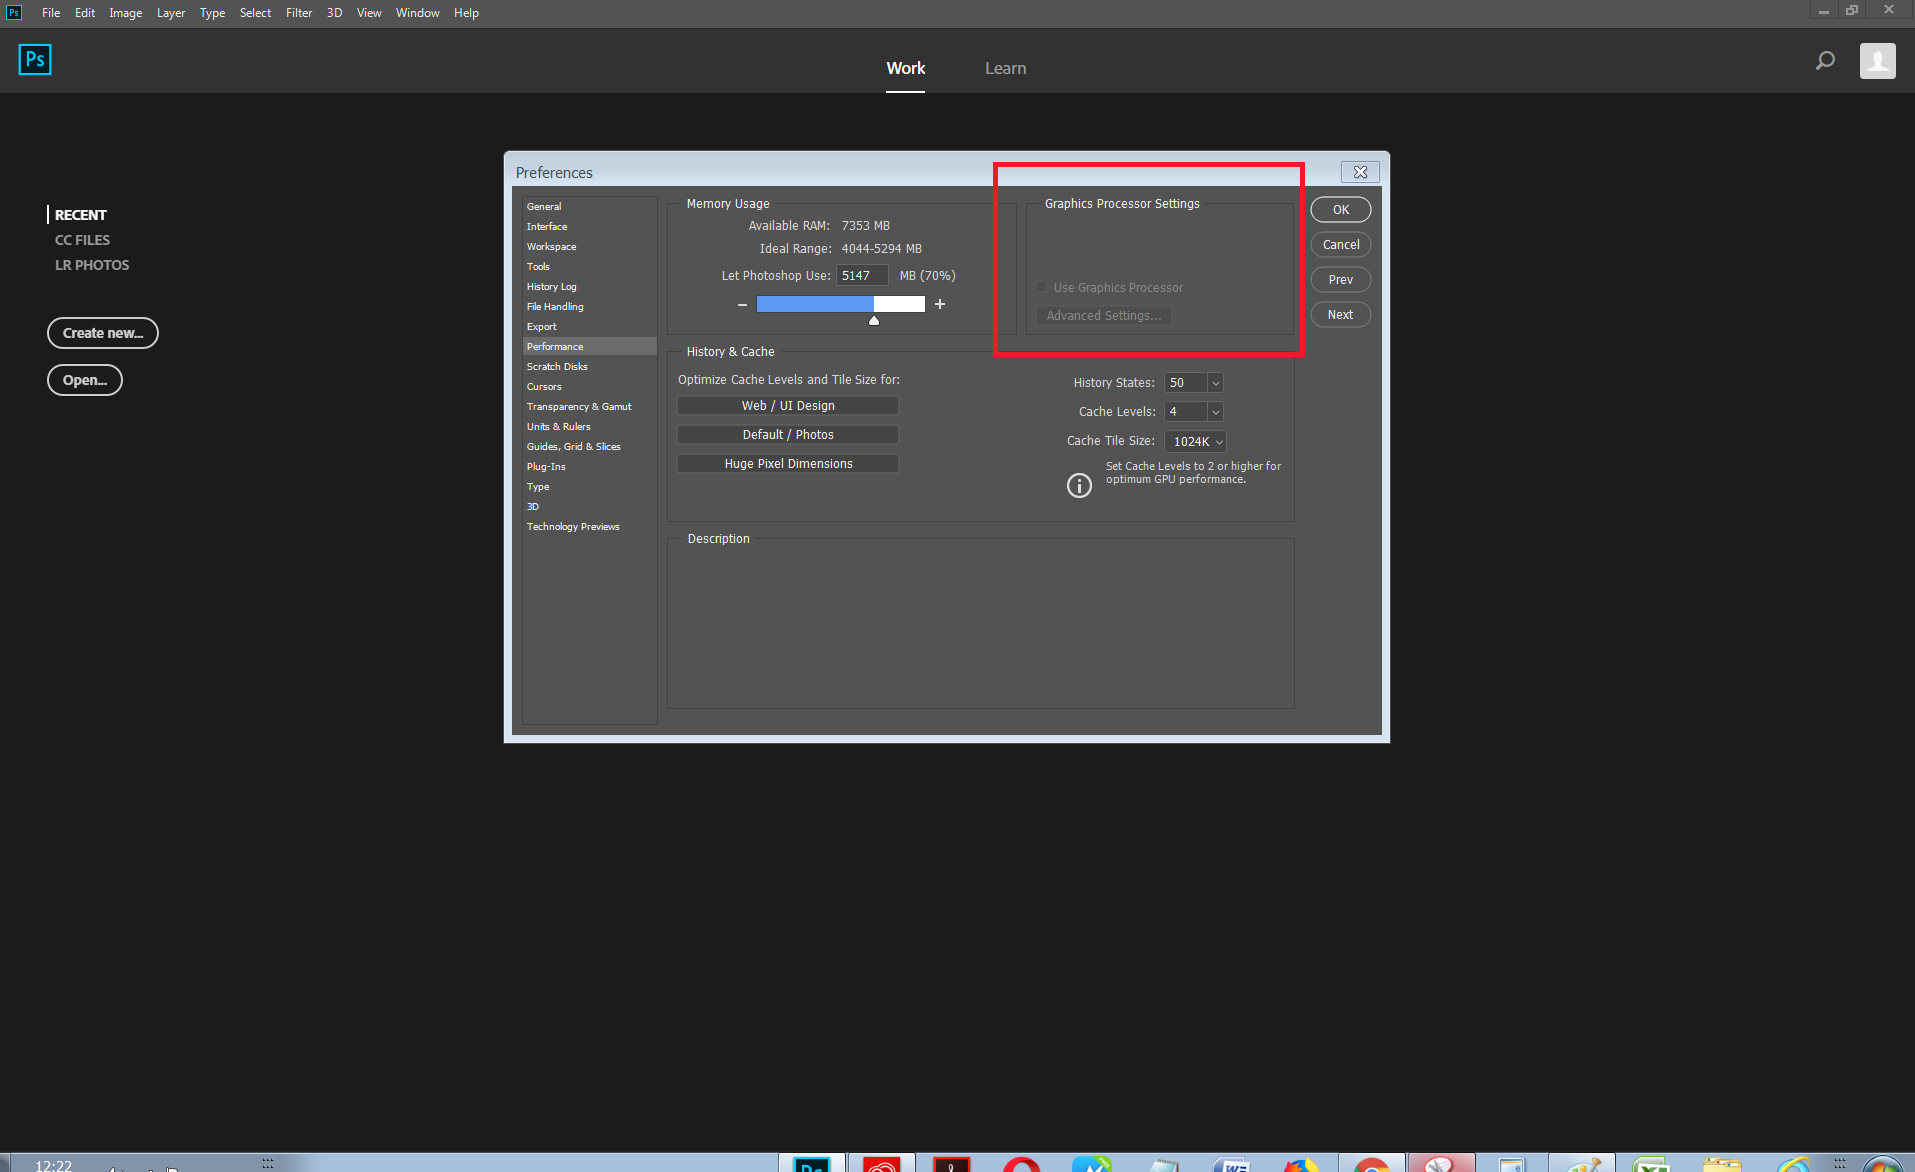Open the Help menu
Screen dimensions: 1915x1172
[466, 13]
